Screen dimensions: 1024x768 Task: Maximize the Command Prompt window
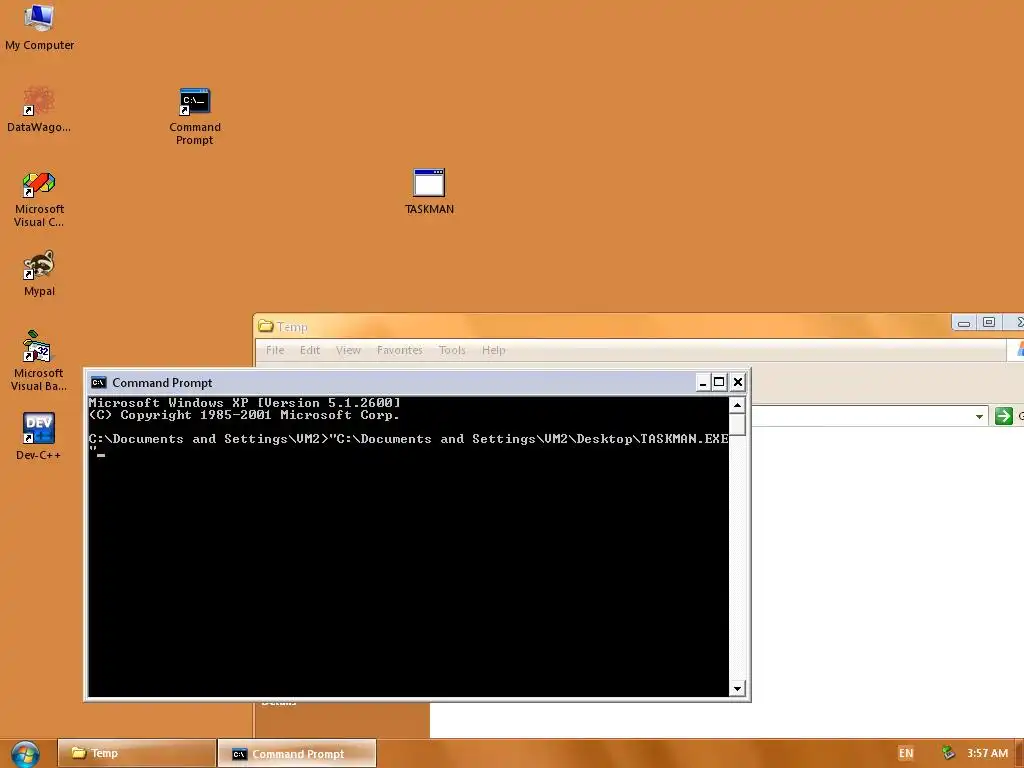[719, 383]
